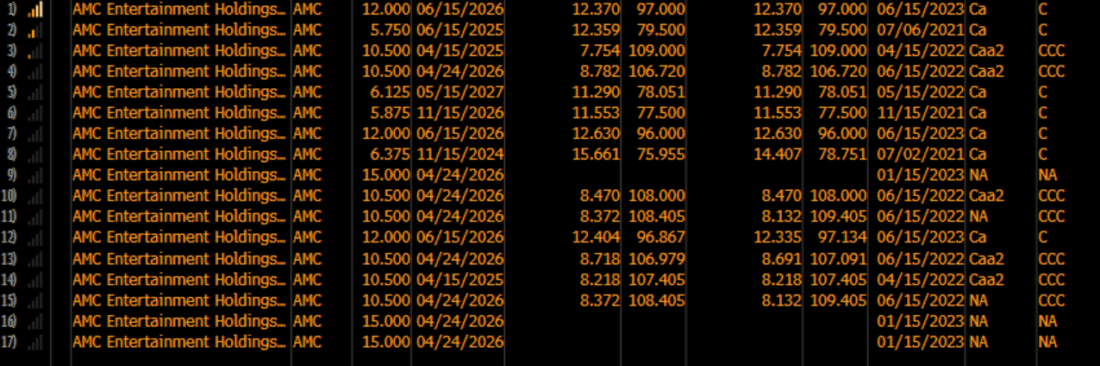Open AMC Entertainment Holdings name in row 2
Screen dimensions: 1100x366
[x=179, y=30]
